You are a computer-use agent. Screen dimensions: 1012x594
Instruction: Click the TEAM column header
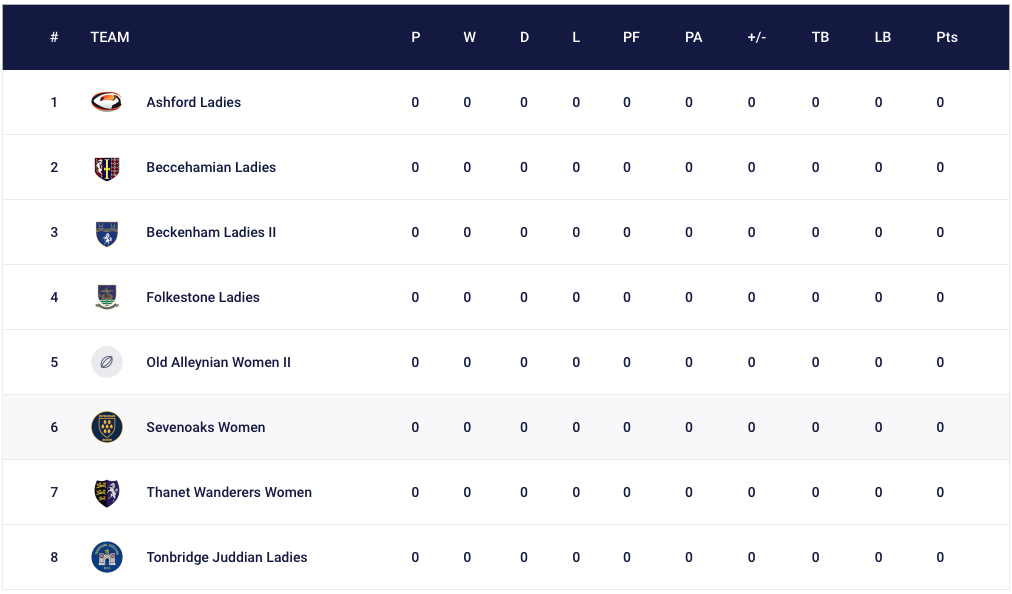coord(110,37)
